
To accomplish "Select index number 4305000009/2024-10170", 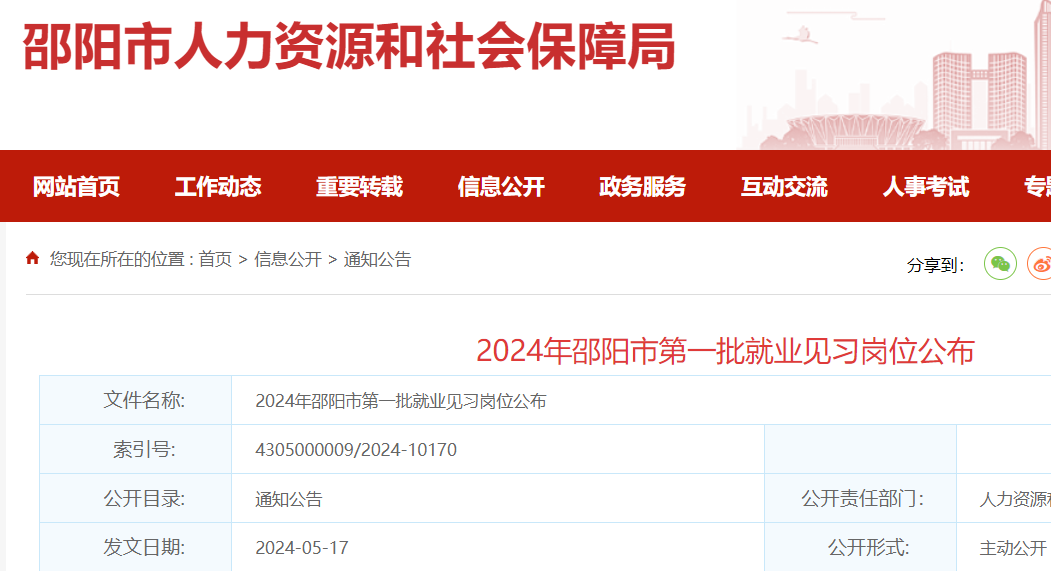I will point(356,450).
